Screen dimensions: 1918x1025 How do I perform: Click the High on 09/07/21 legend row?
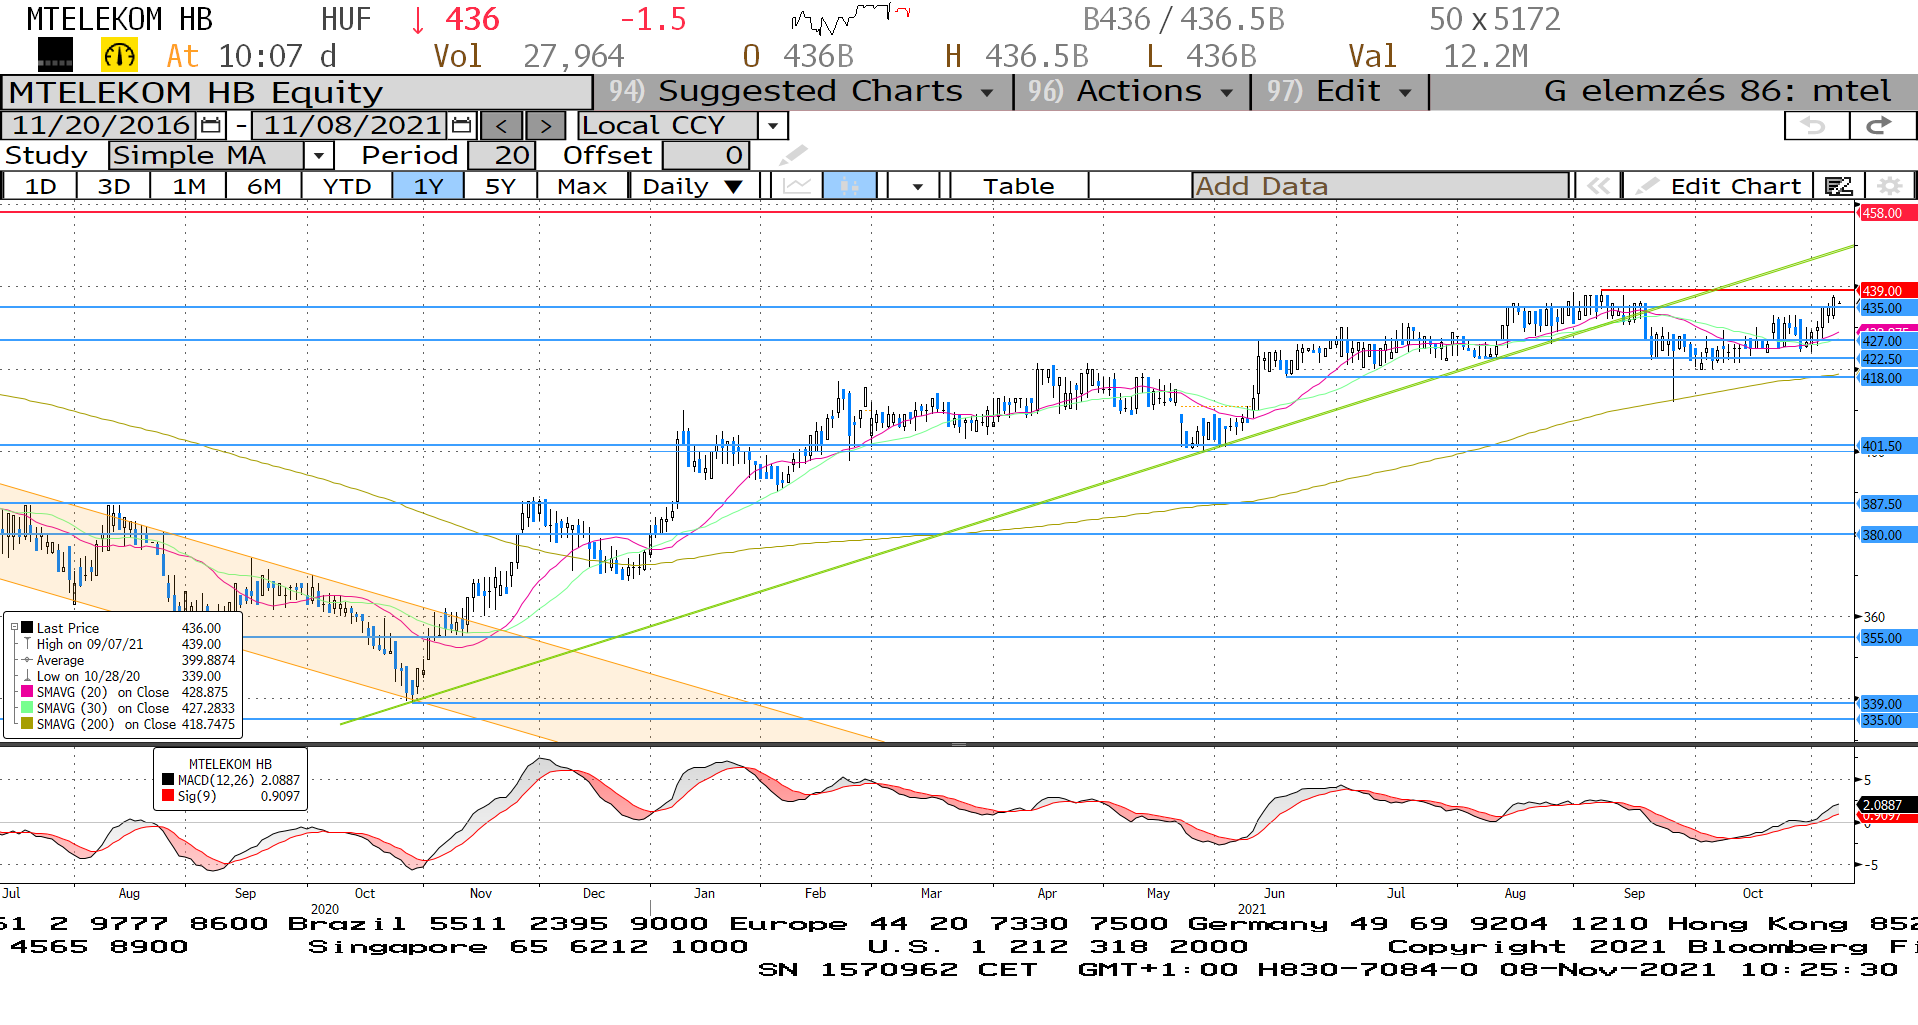129,644
